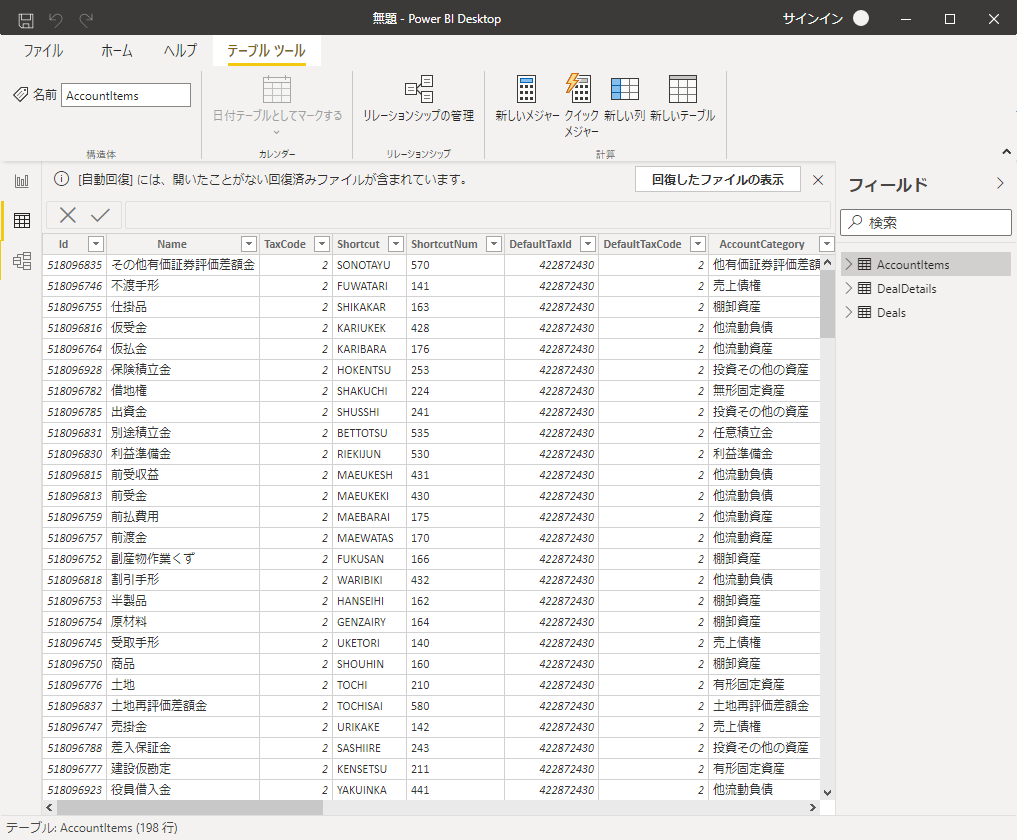
Task: Open the Shortcut column filter dropdown
Action: (x=396, y=244)
